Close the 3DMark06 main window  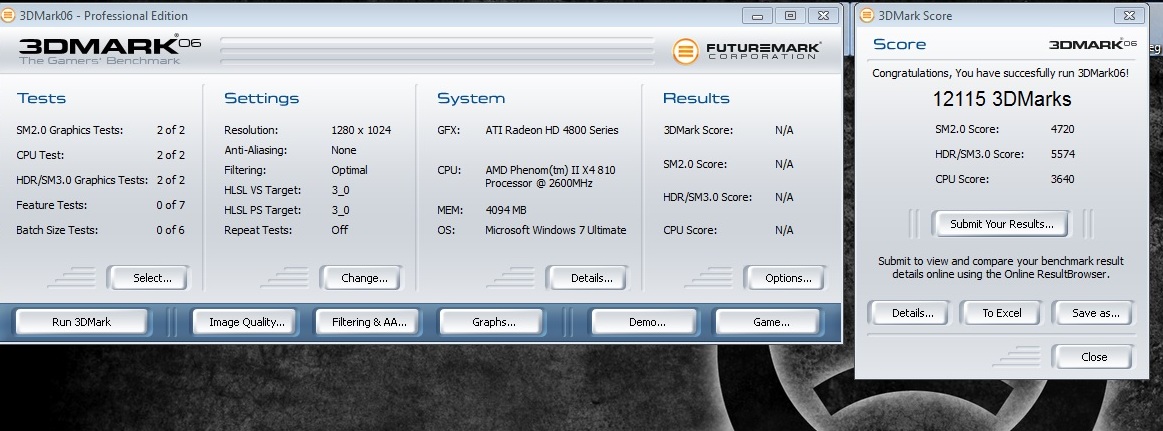point(823,16)
